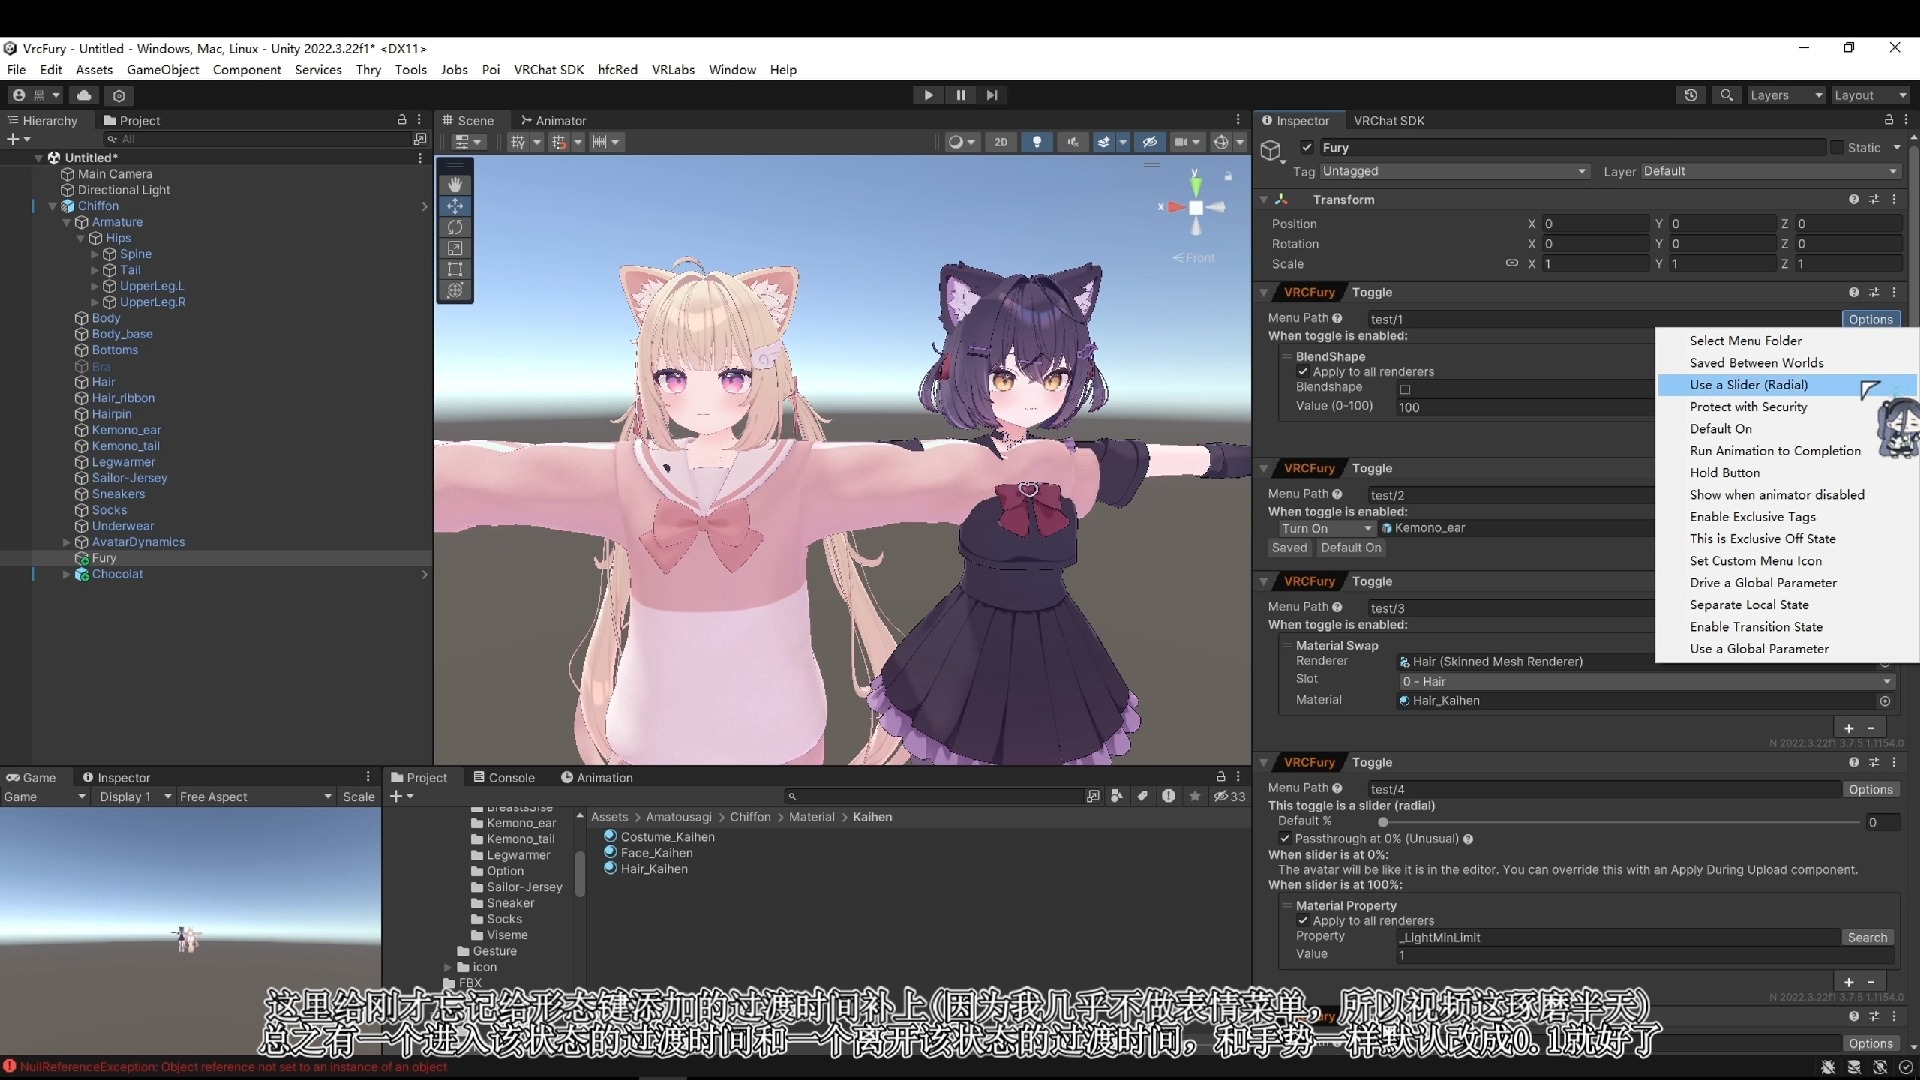
Task: Toggle 2D view mode in Scene
Action: [1000, 142]
